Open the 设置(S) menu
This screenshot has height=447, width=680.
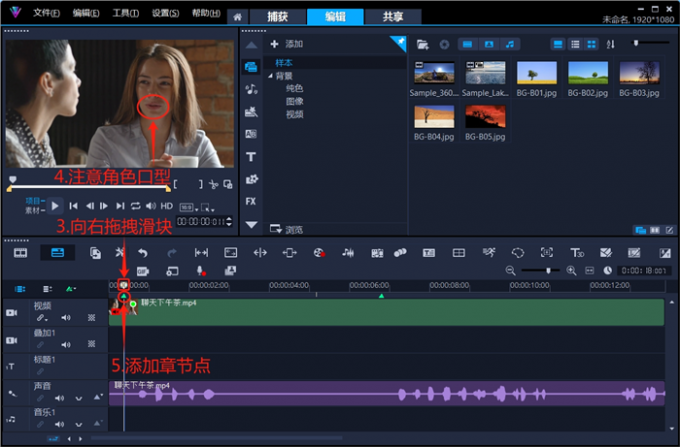click(165, 13)
